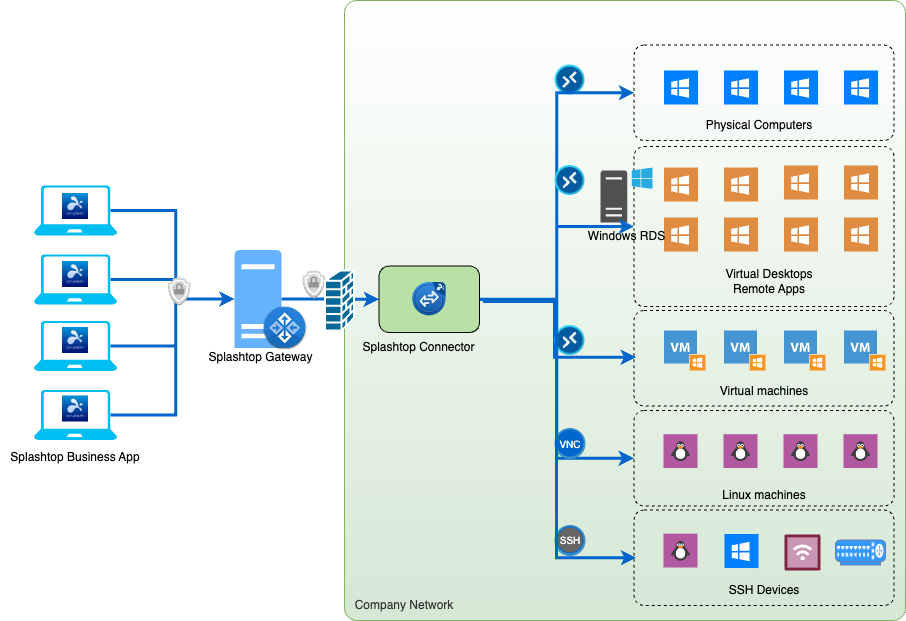The width and height of the screenshot is (906, 621).
Task: Click the Splashtop Connector label
Action: pyautogui.click(x=418, y=347)
